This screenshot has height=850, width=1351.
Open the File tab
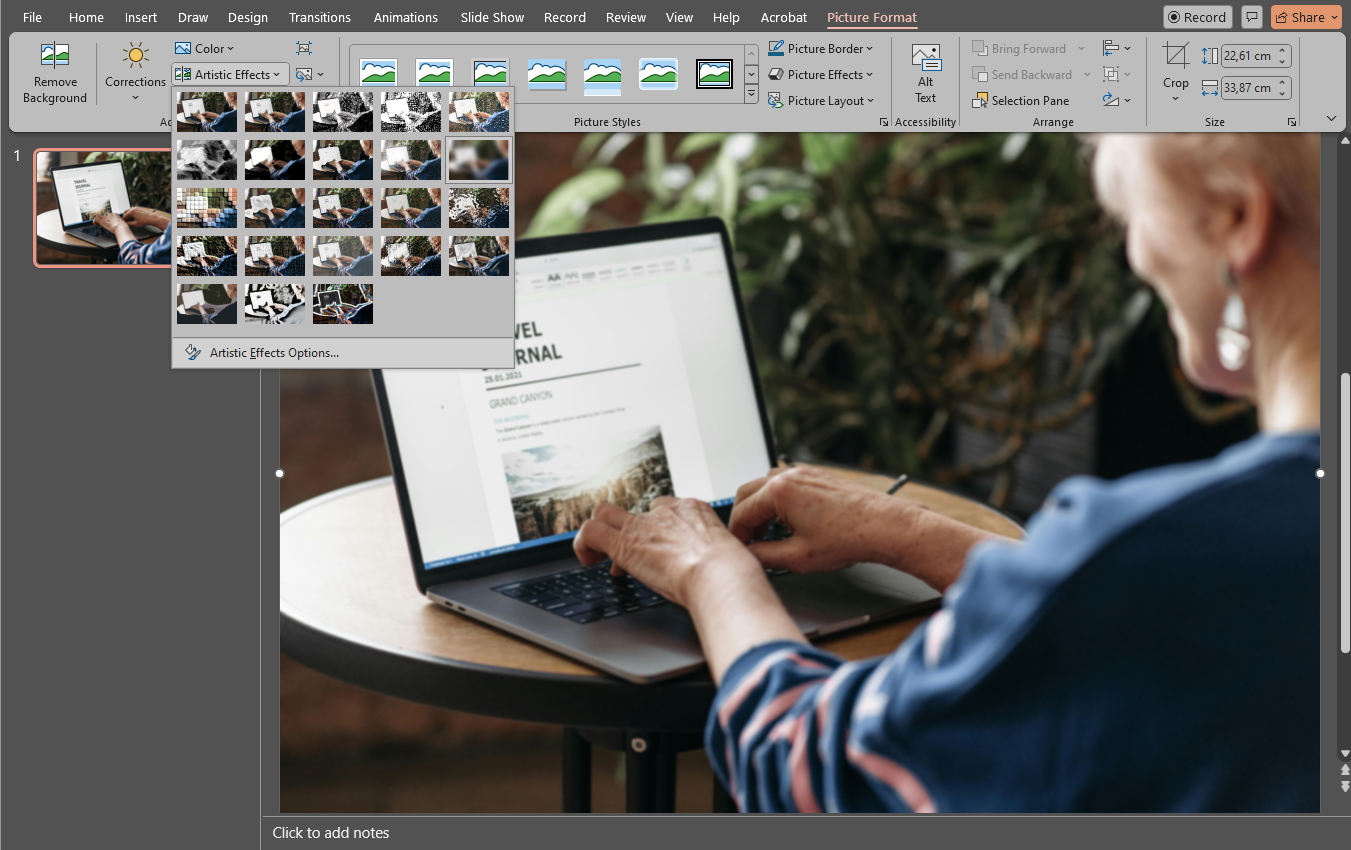point(33,17)
